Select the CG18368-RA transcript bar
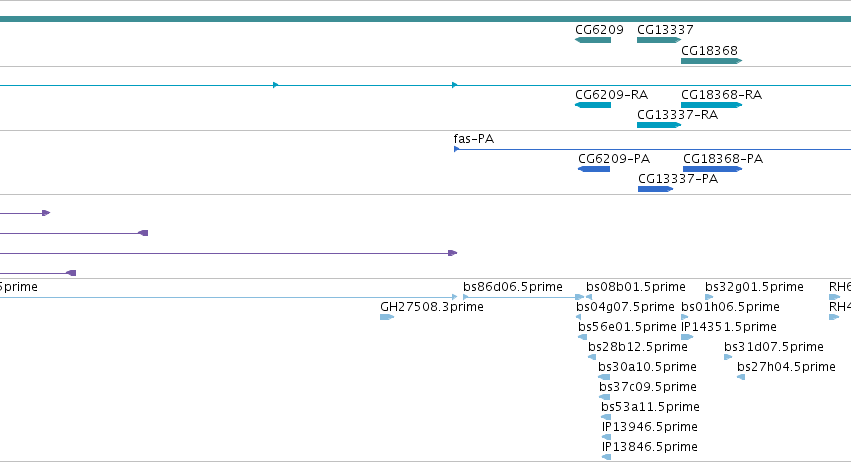 [x=712, y=105]
